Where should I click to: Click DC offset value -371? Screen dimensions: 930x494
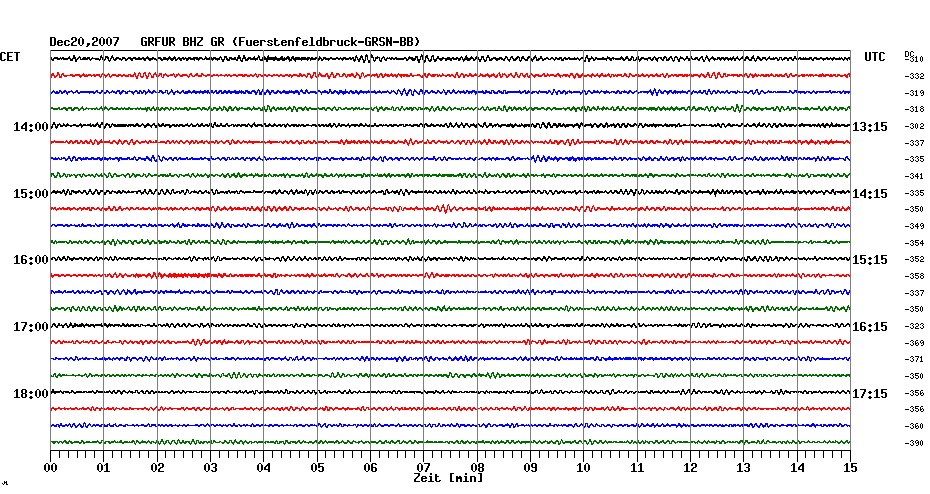[x=915, y=359]
